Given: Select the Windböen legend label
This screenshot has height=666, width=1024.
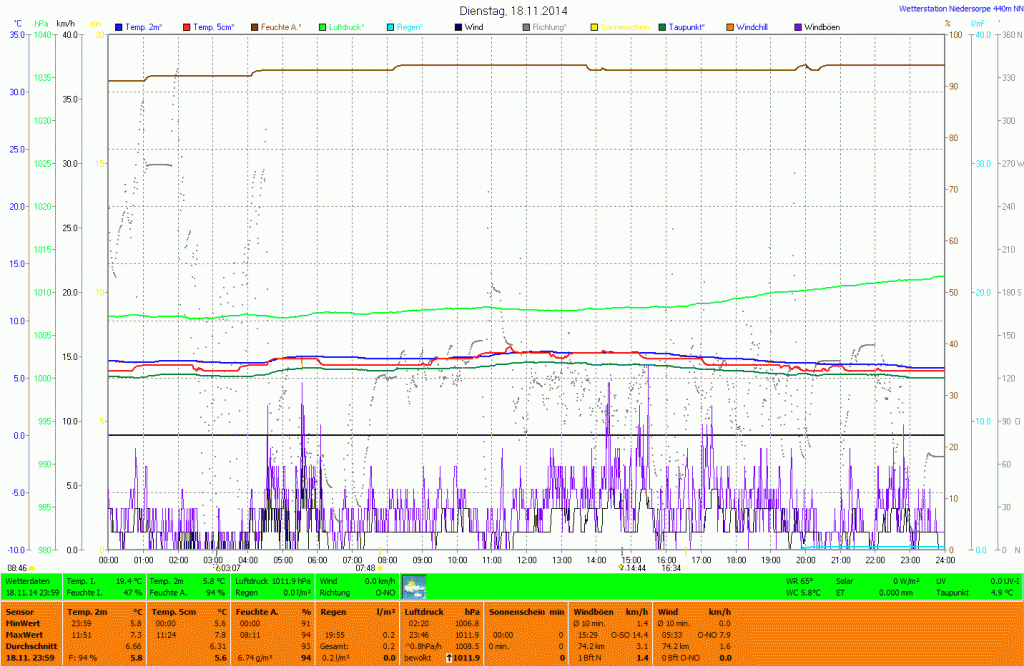Looking at the screenshot, I should [x=824, y=25].
